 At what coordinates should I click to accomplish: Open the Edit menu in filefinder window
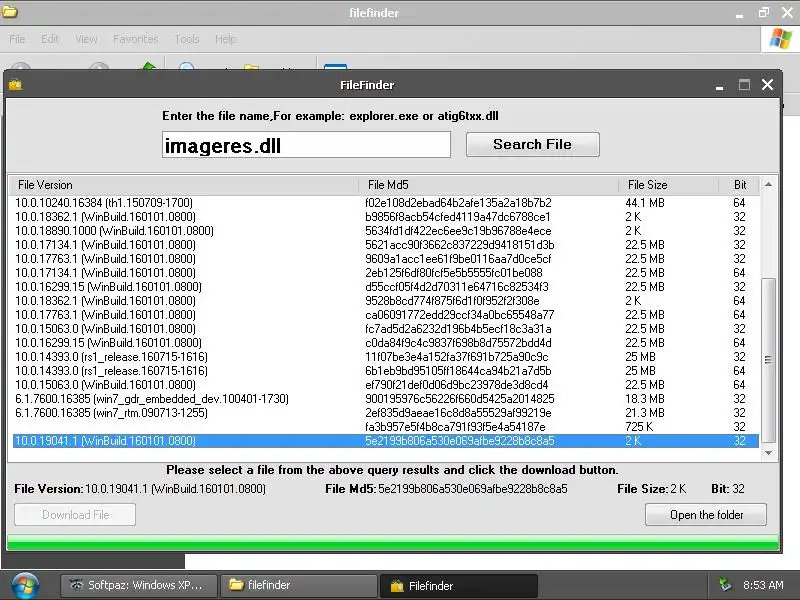[x=49, y=39]
